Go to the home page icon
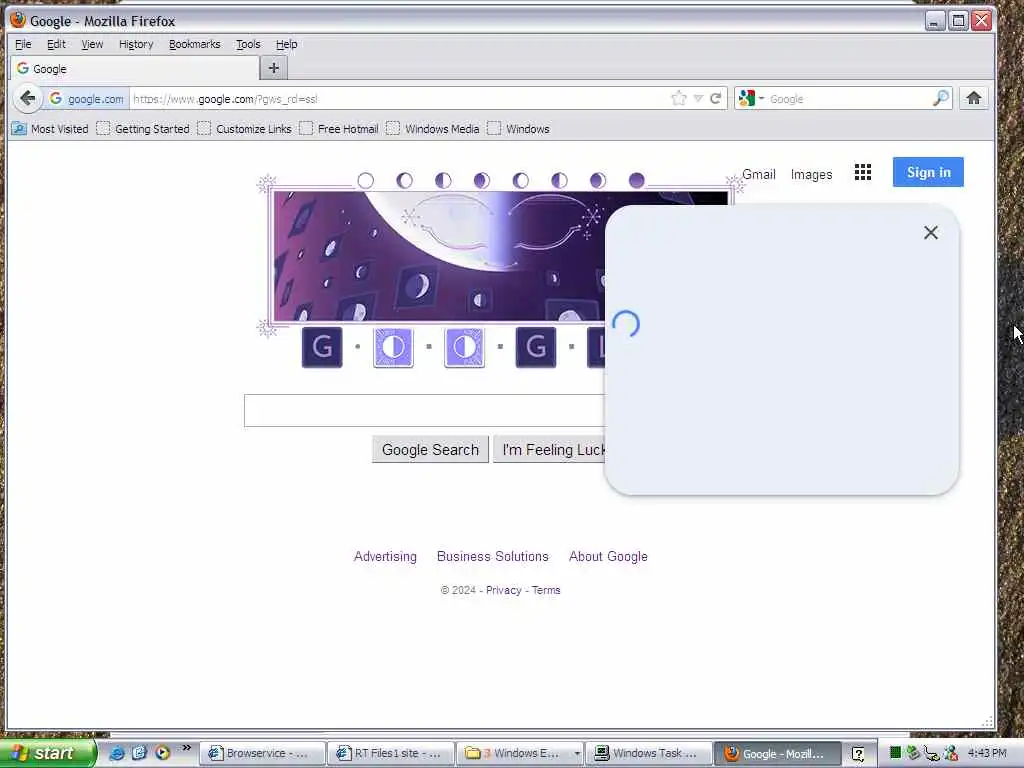Screen dimensions: 1024x768 (x=974, y=99)
